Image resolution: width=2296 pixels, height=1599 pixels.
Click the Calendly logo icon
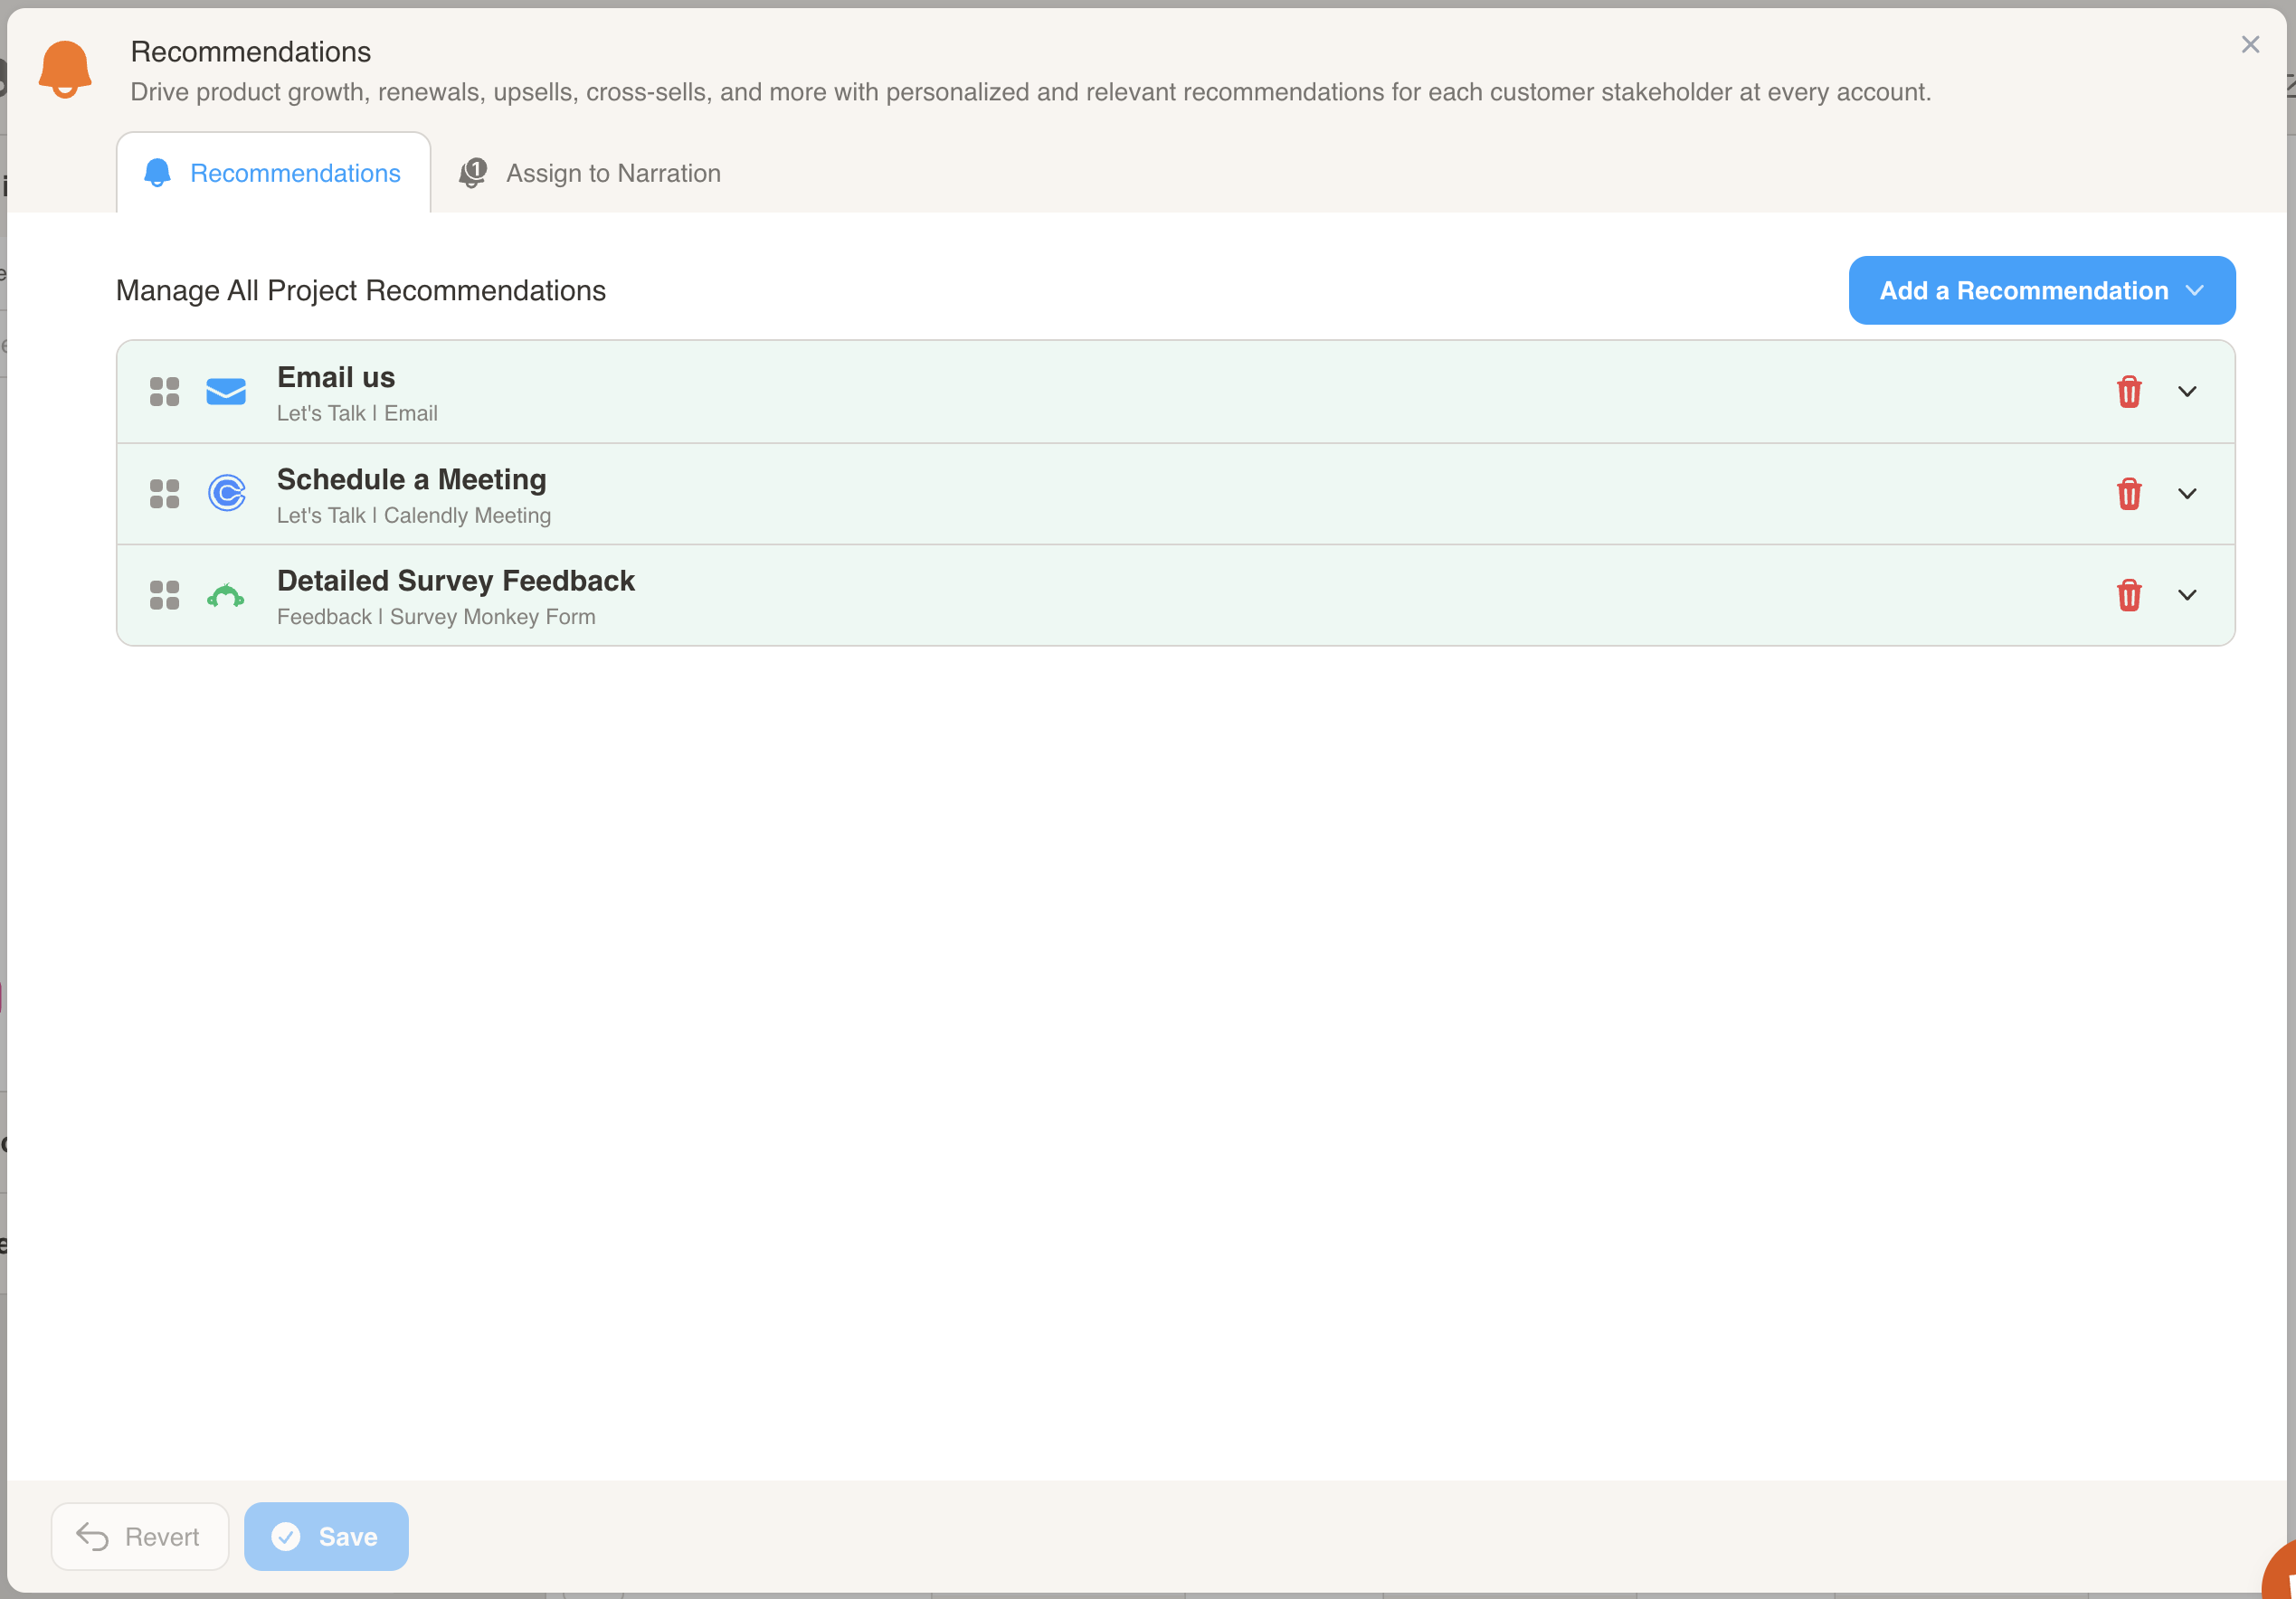227,493
